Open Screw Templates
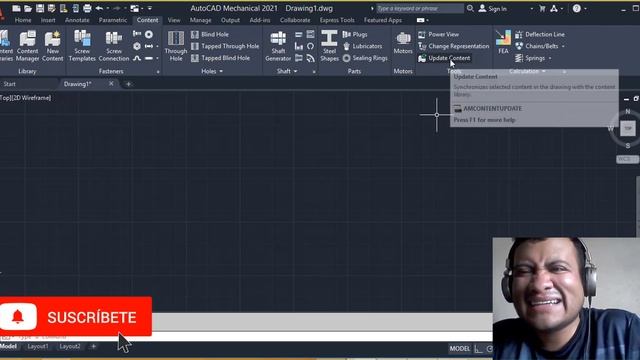Image resolution: width=640 pixels, height=360 pixels. pos(82,46)
